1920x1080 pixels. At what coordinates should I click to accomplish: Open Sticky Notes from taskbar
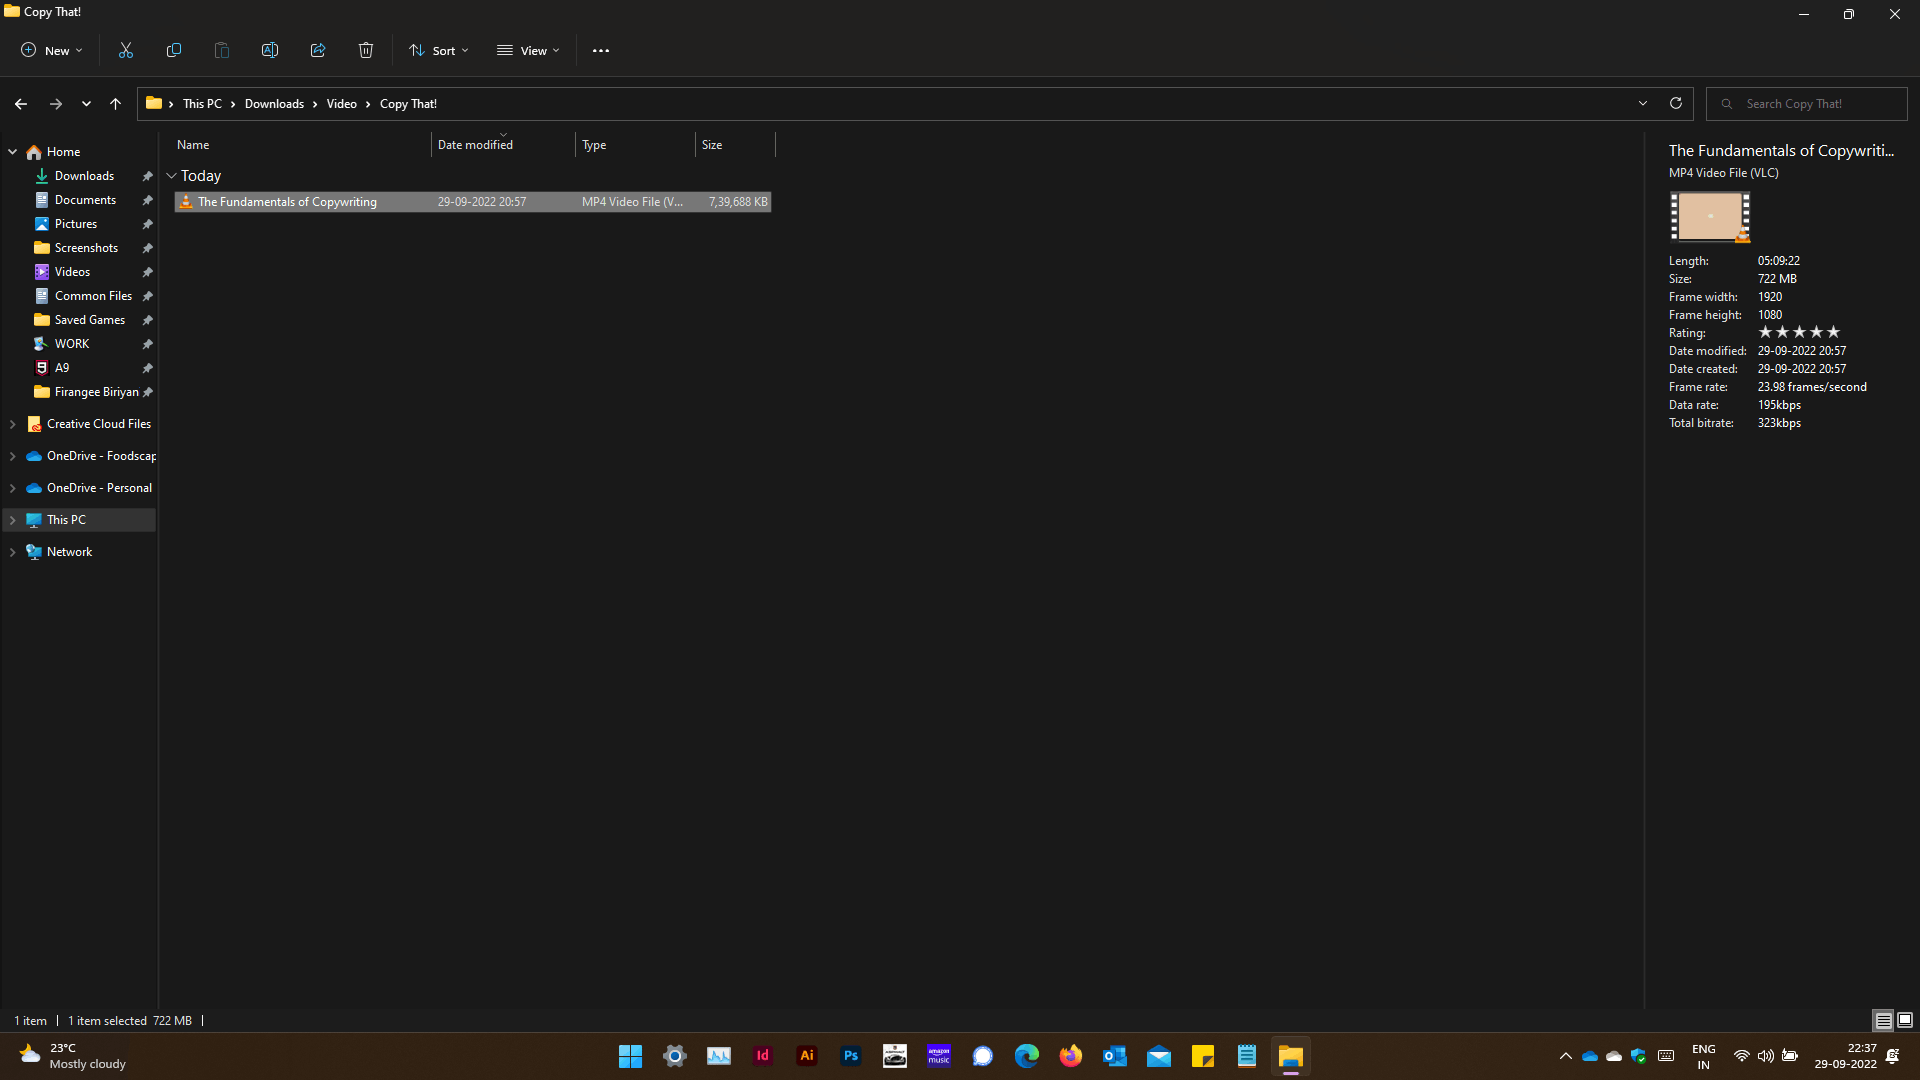1203,1056
